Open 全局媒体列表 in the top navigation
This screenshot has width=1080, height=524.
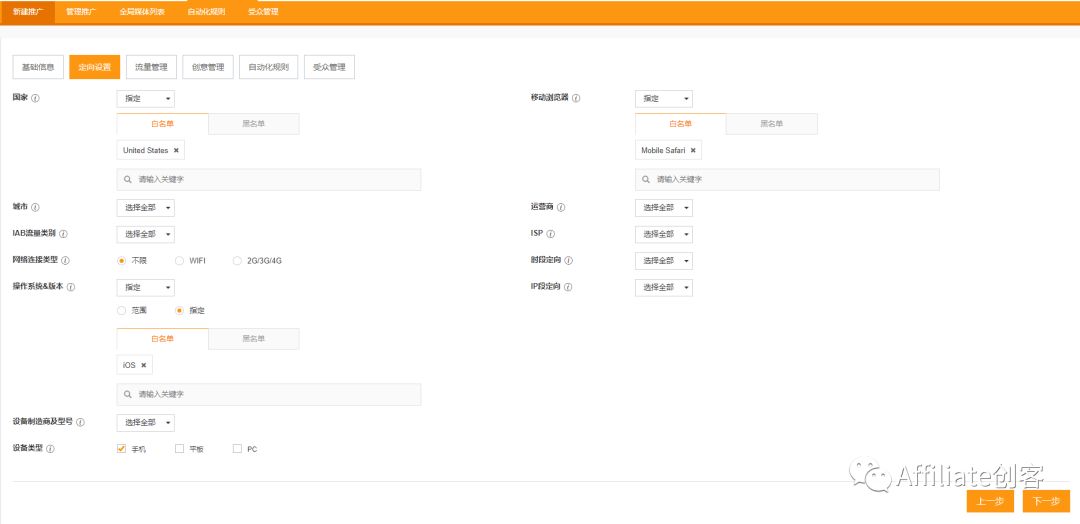pyautogui.click(x=142, y=12)
